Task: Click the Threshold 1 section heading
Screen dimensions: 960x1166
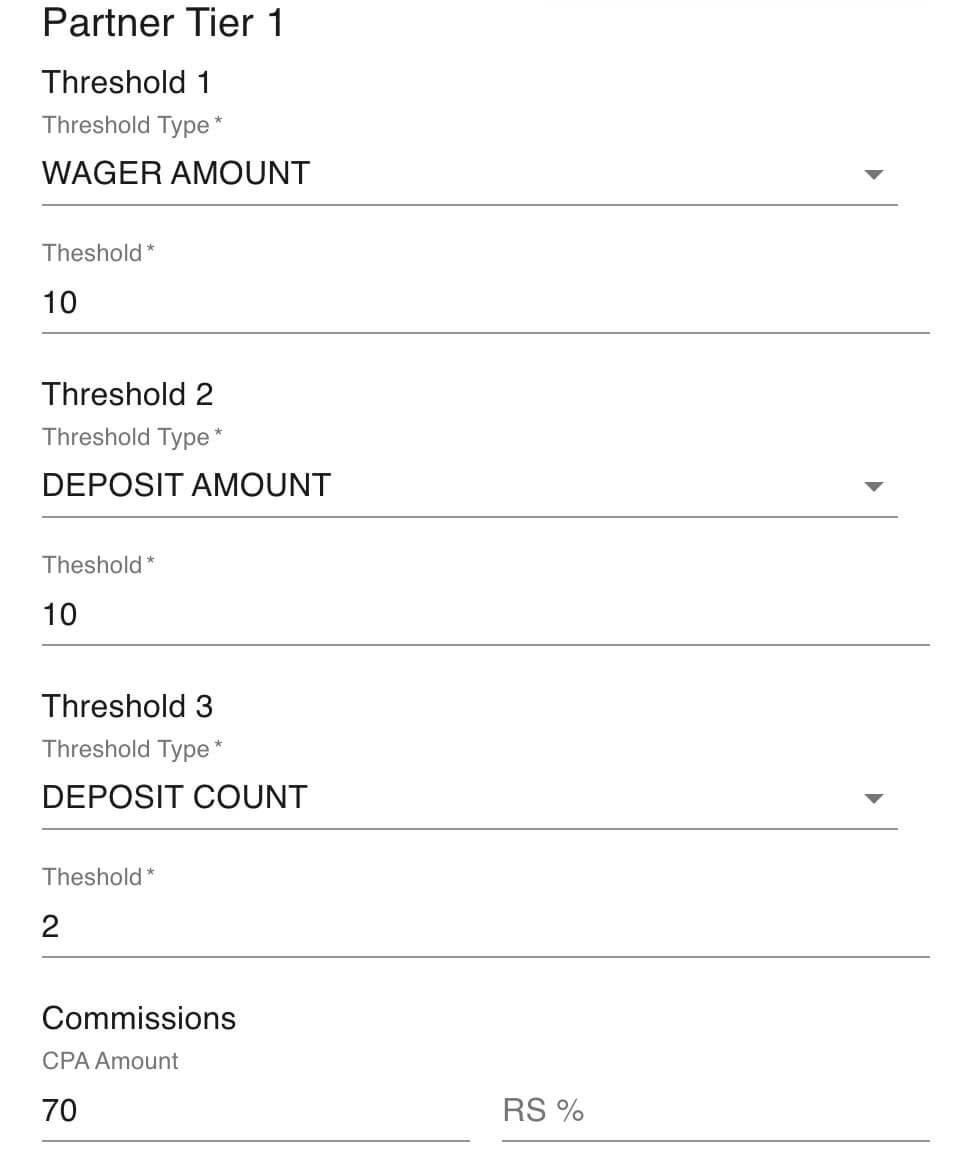Action: 126,83
